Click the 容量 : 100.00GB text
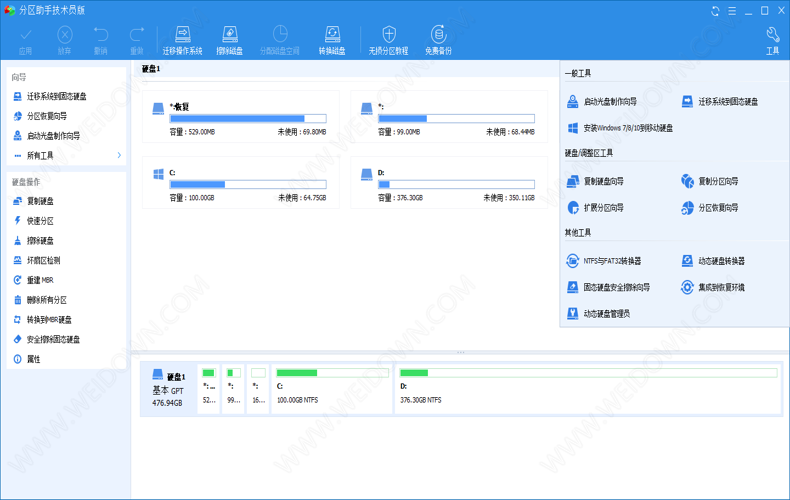Image resolution: width=790 pixels, height=500 pixels. tap(192, 198)
